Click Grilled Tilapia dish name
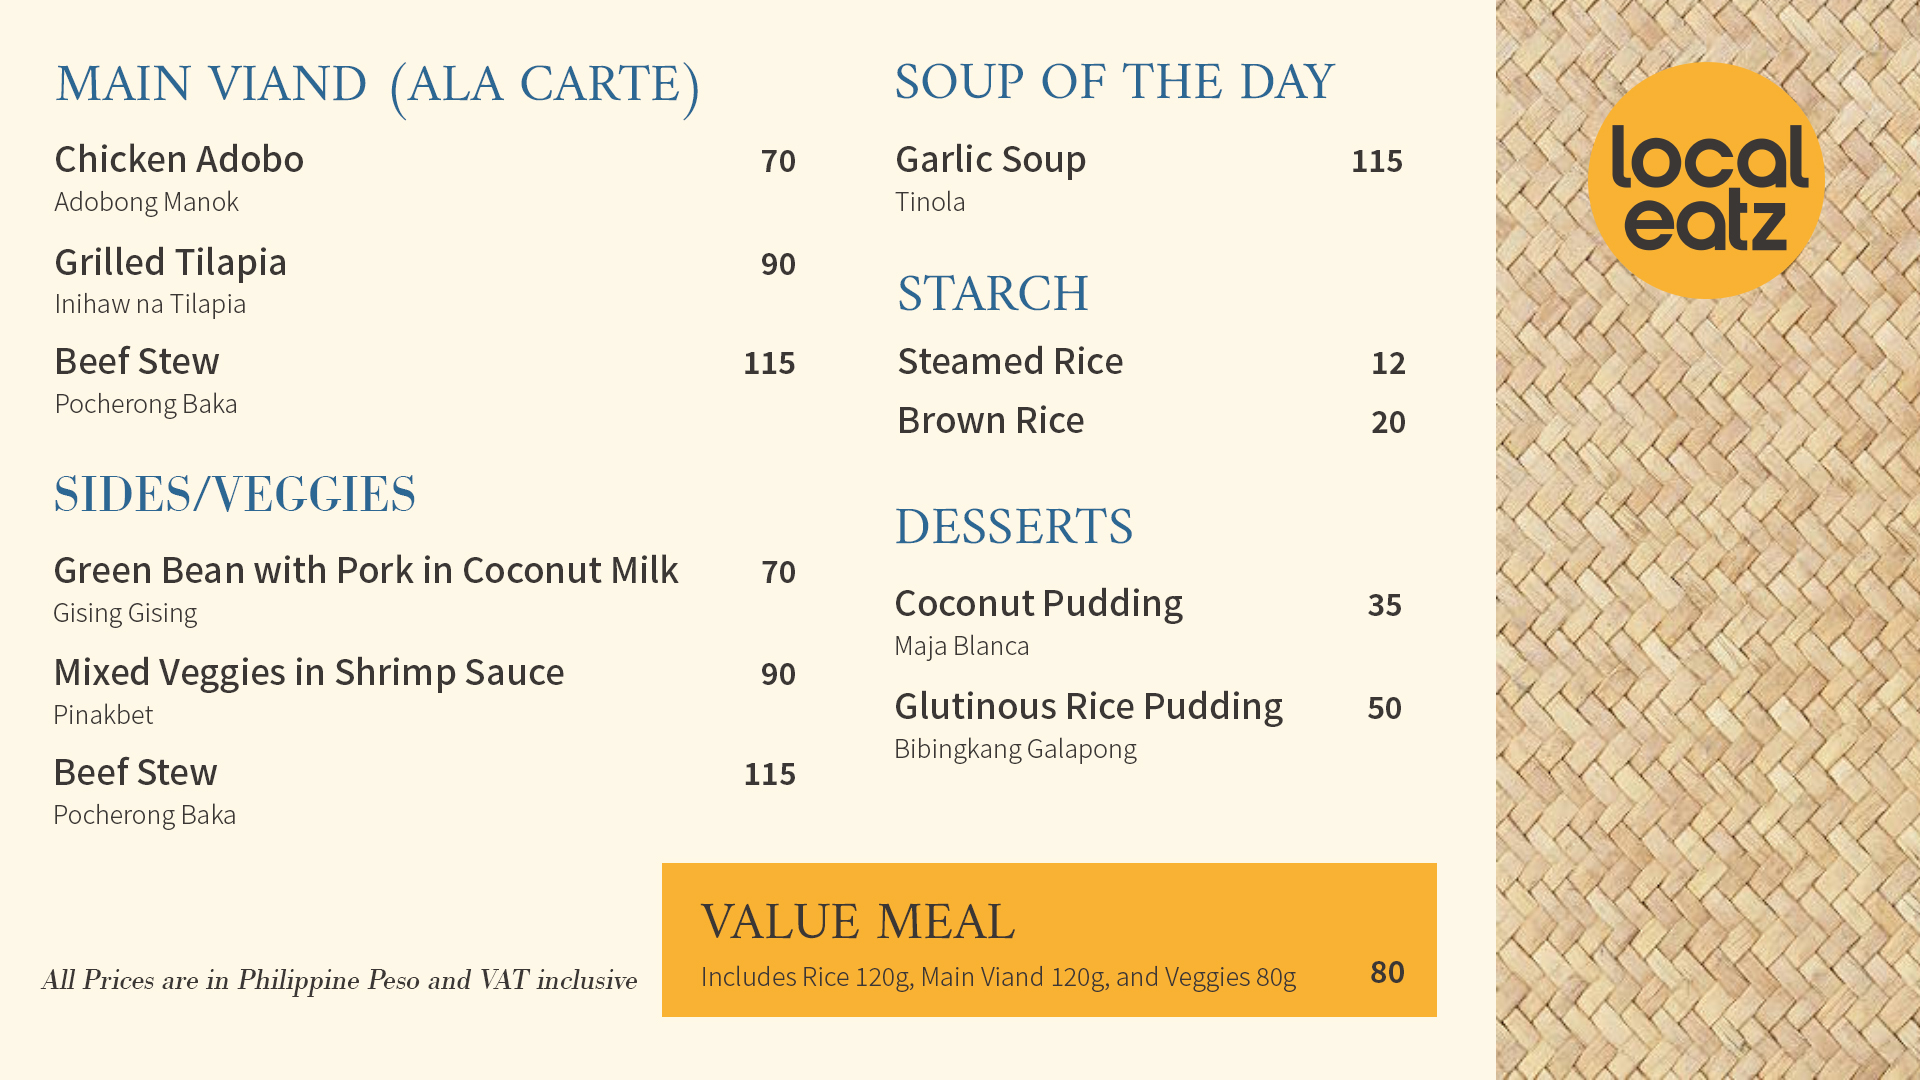The height and width of the screenshot is (1080, 1920). point(170,263)
